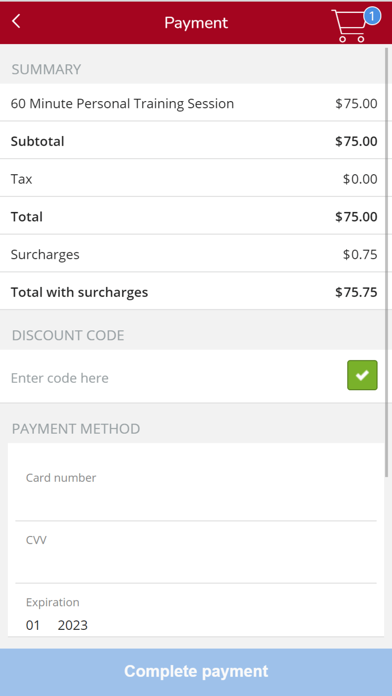Click the Card number field
The width and height of the screenshot is (392, 696).
click(196, 490)
